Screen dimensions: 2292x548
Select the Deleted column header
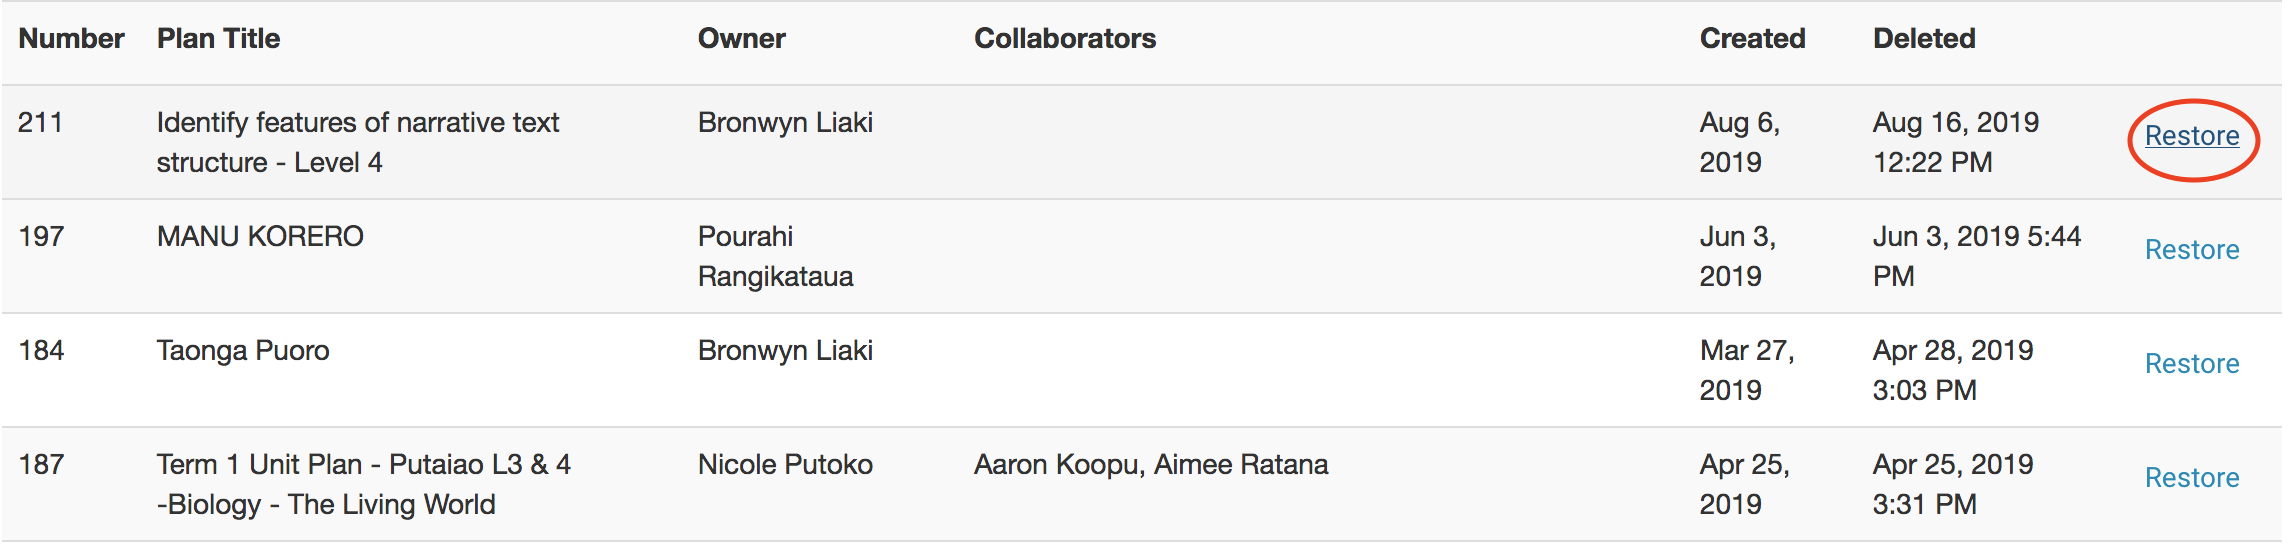(x=1924, y=38)
